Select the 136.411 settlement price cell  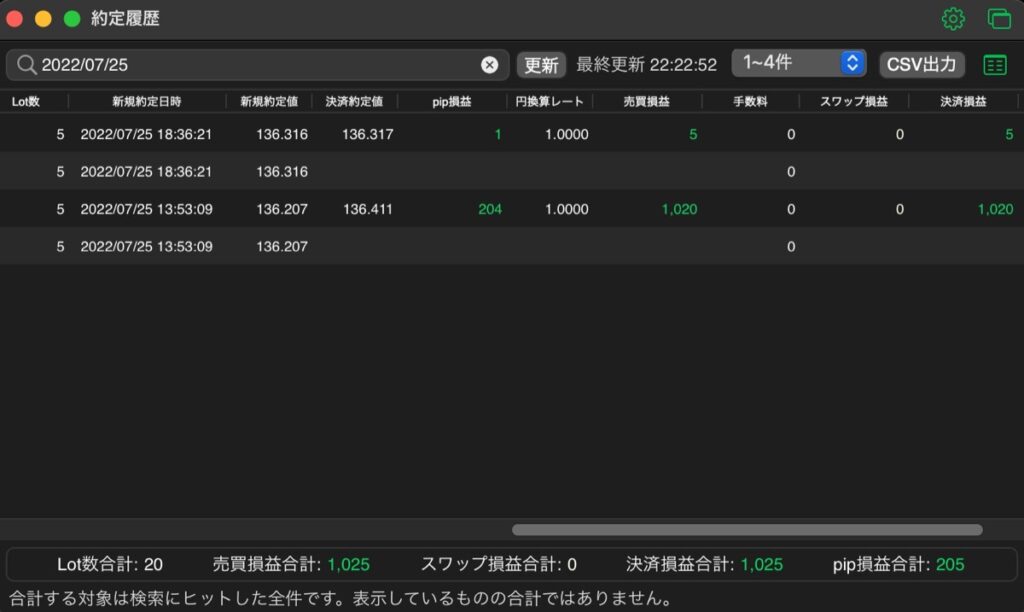[x=368, y=210]
